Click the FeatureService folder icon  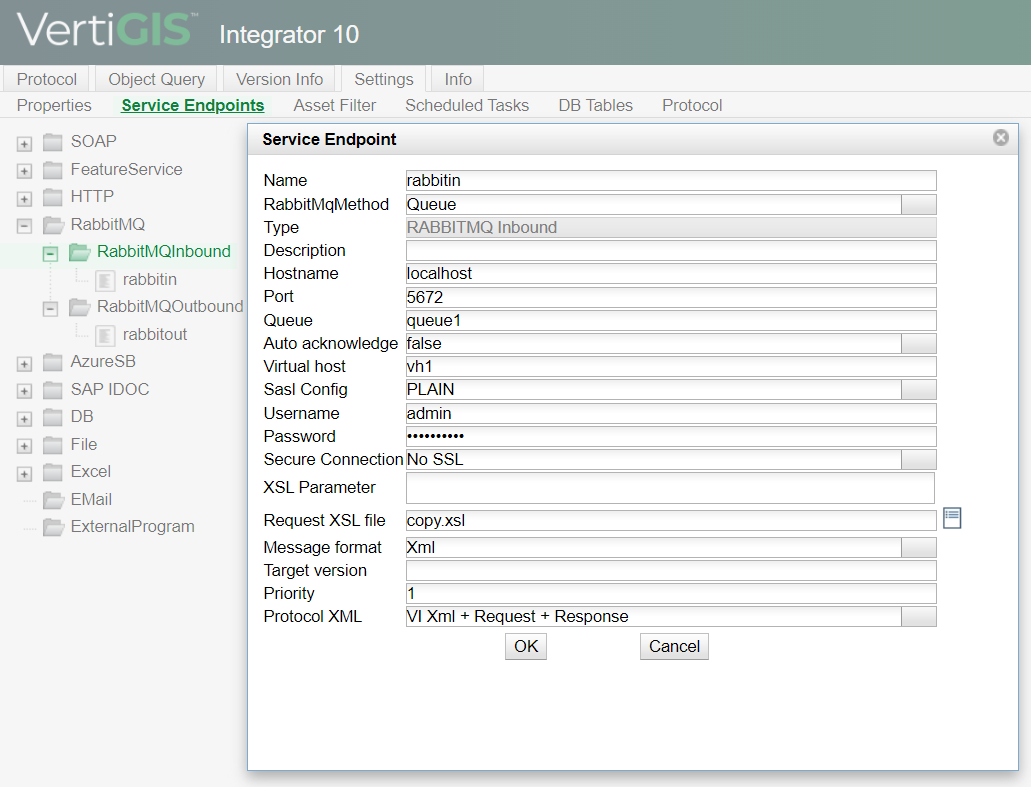pos(53,170)
